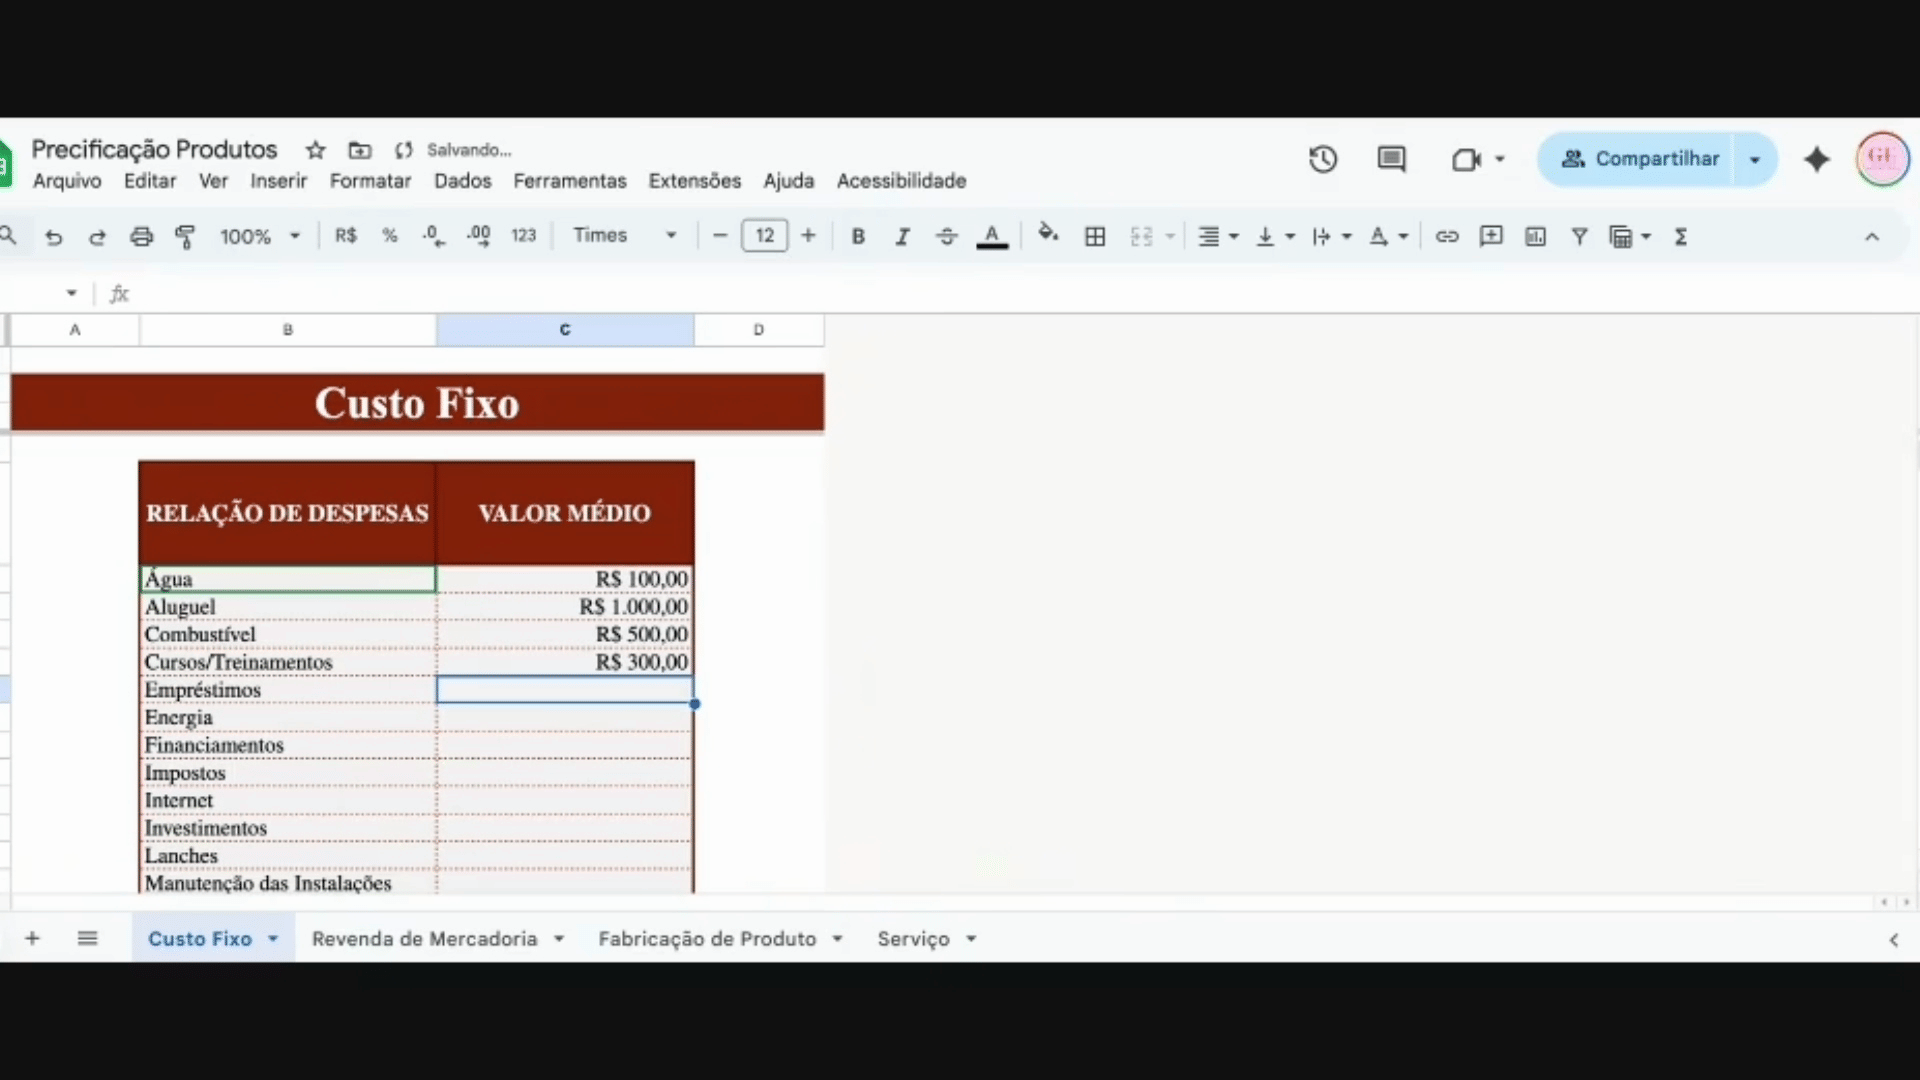Open the Formatar menu
This screenshot has width=1920, height=1080.
pyautogui.click(x=370, y=181)
